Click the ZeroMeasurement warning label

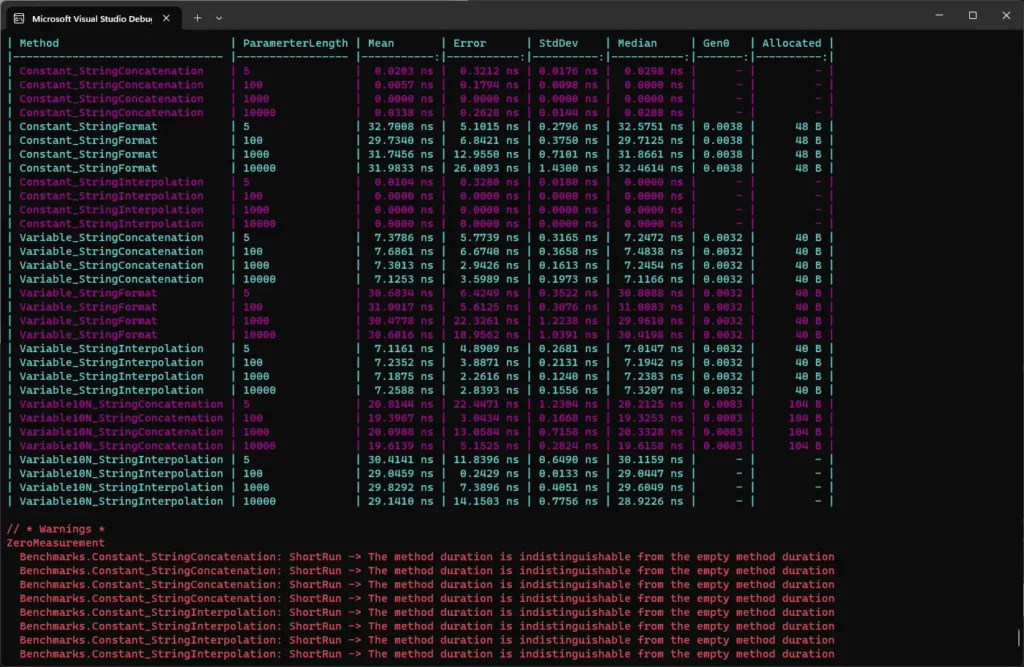point(56,543)
